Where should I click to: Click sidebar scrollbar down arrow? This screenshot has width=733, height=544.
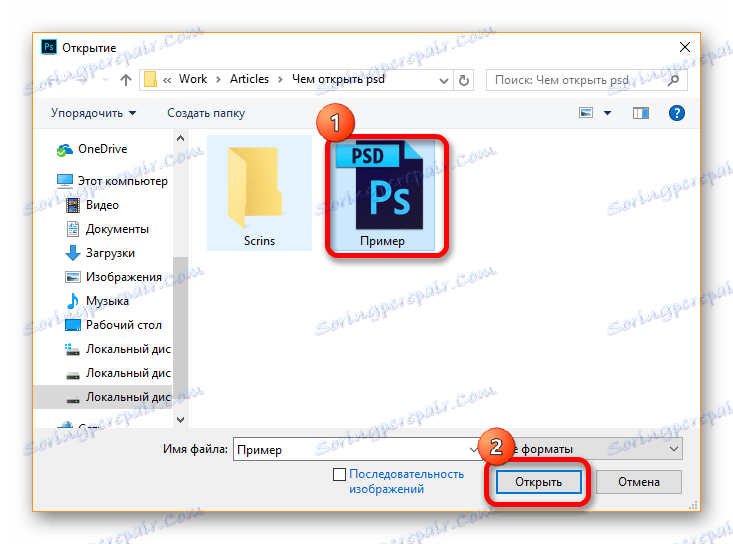coord(180,420)
